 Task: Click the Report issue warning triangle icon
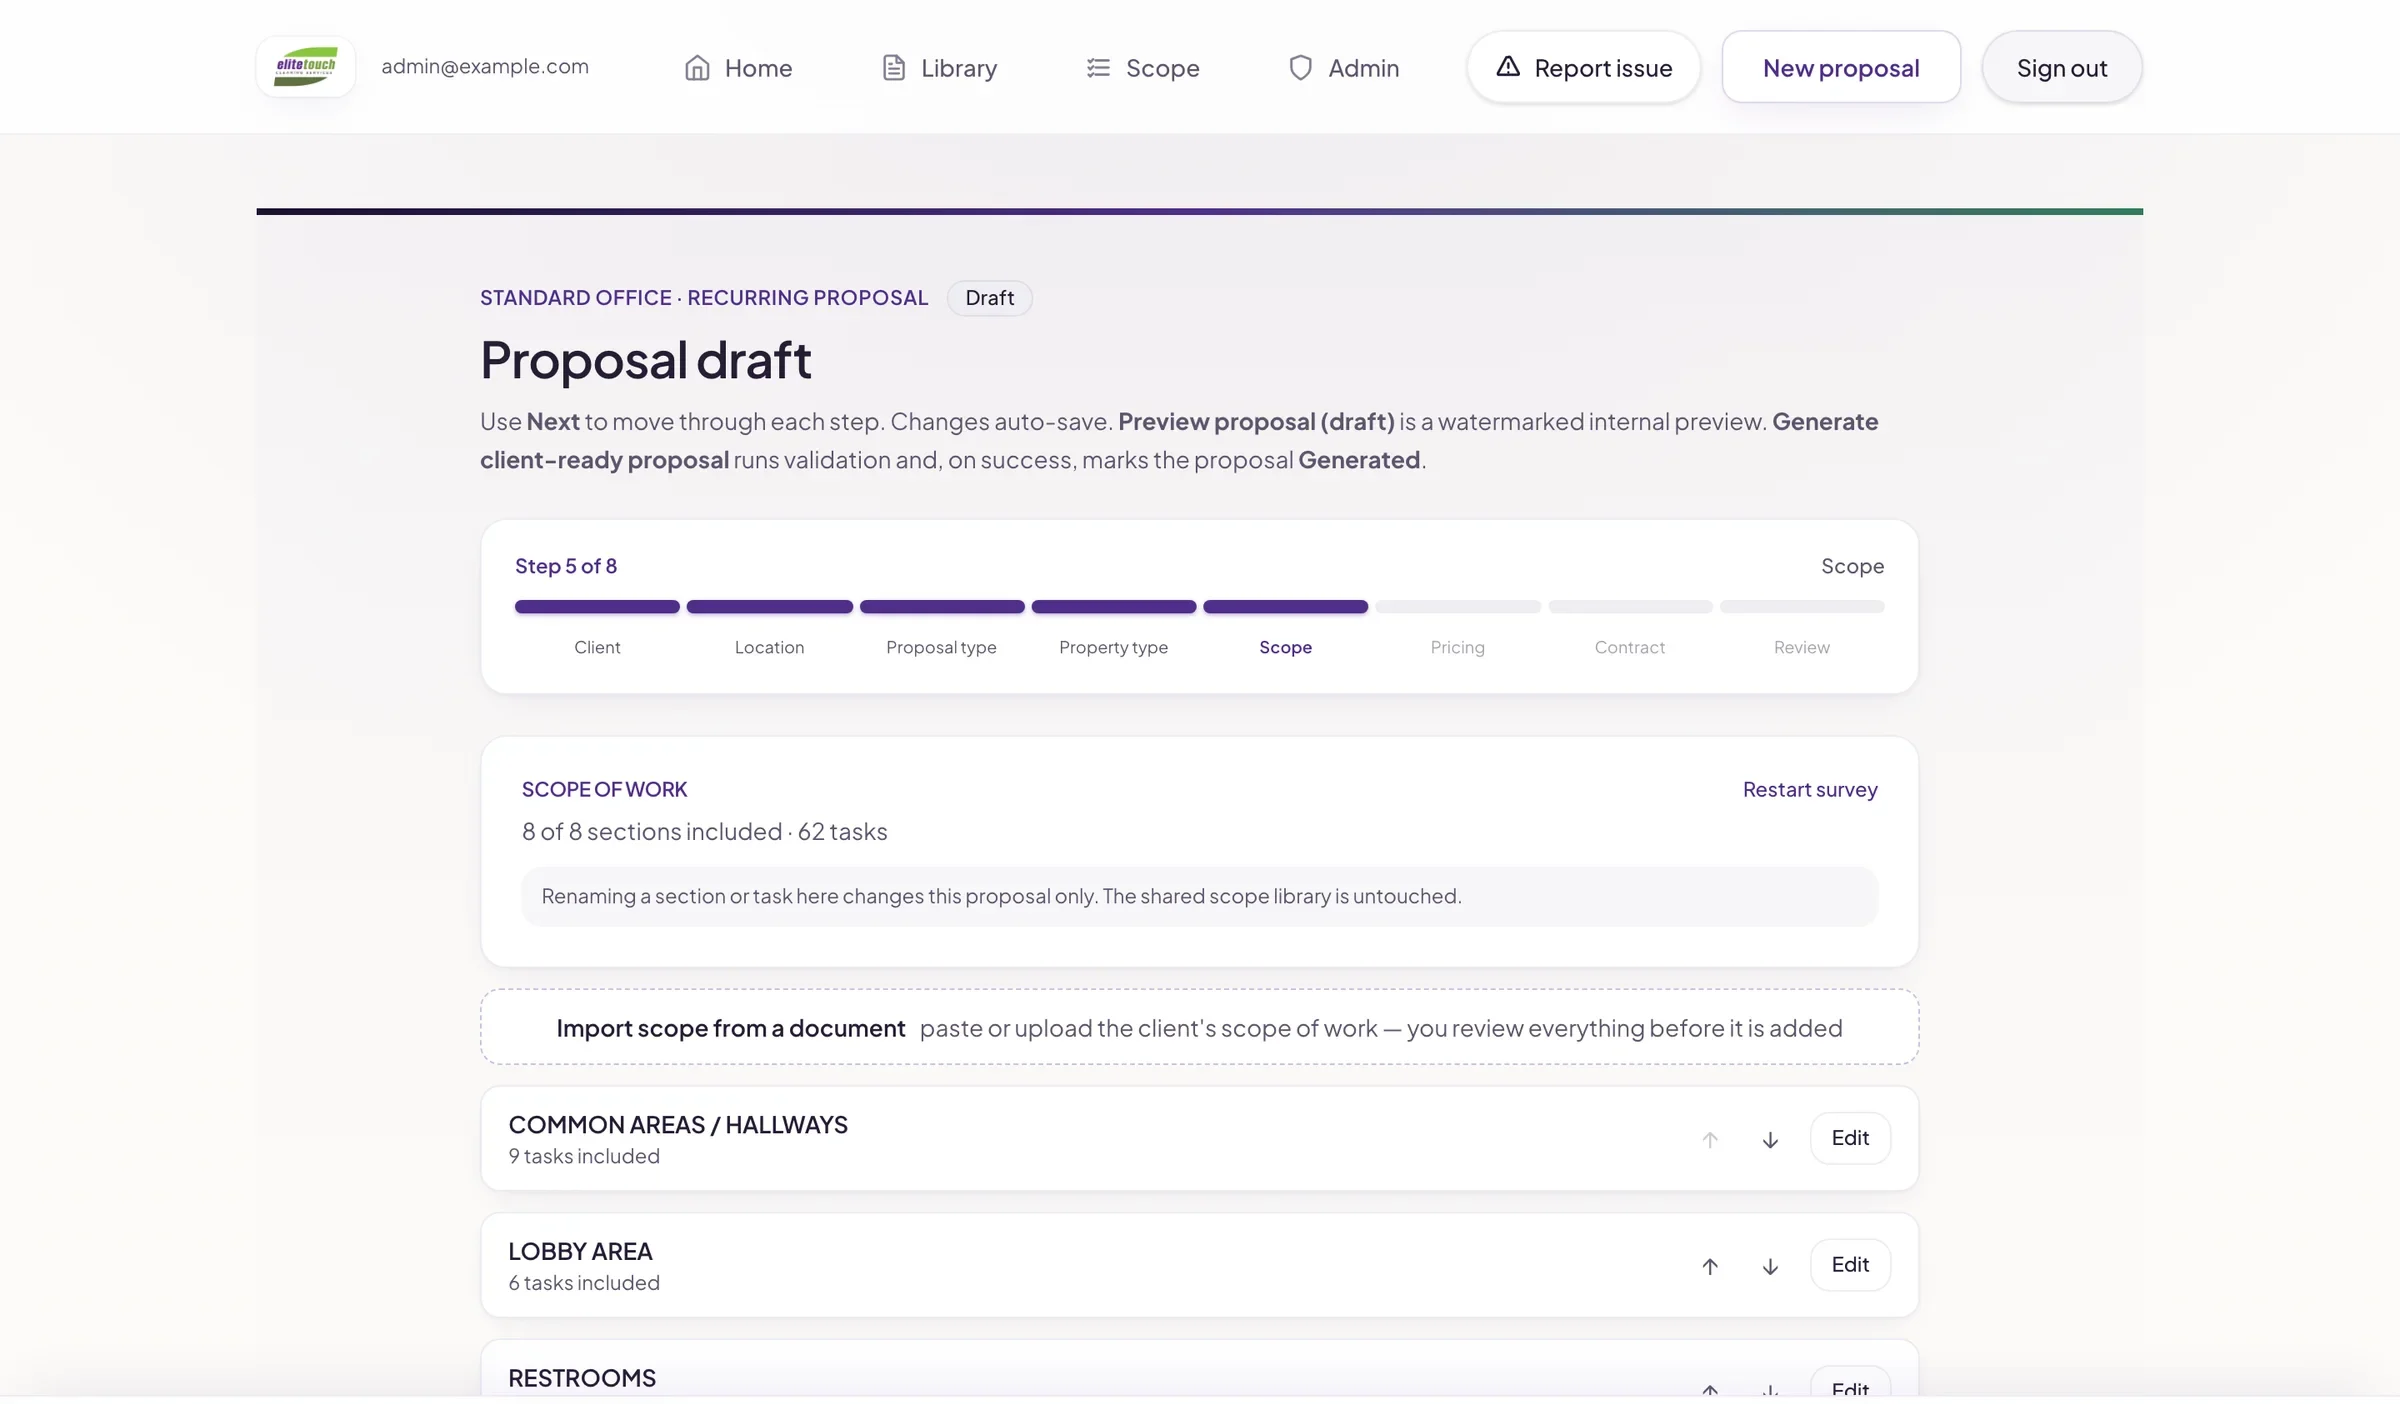[1508, 67]
